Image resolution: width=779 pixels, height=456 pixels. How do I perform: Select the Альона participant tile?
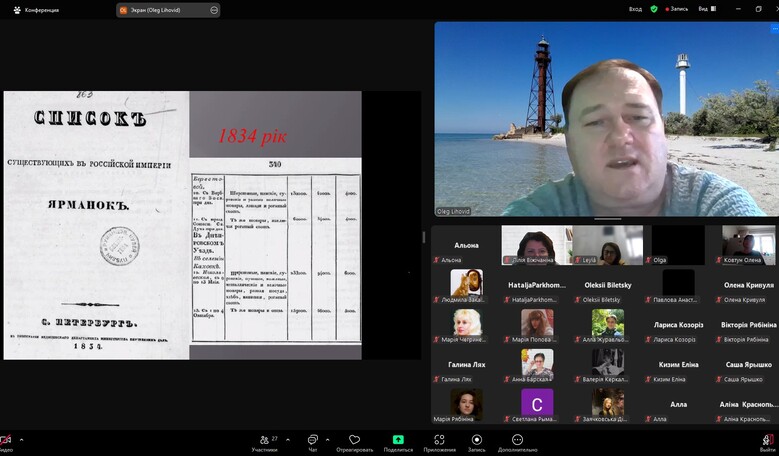(466, 245)
